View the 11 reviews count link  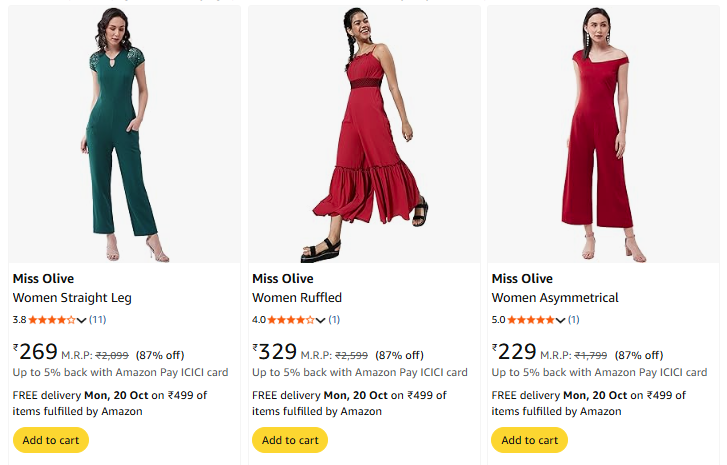point(98,320)
